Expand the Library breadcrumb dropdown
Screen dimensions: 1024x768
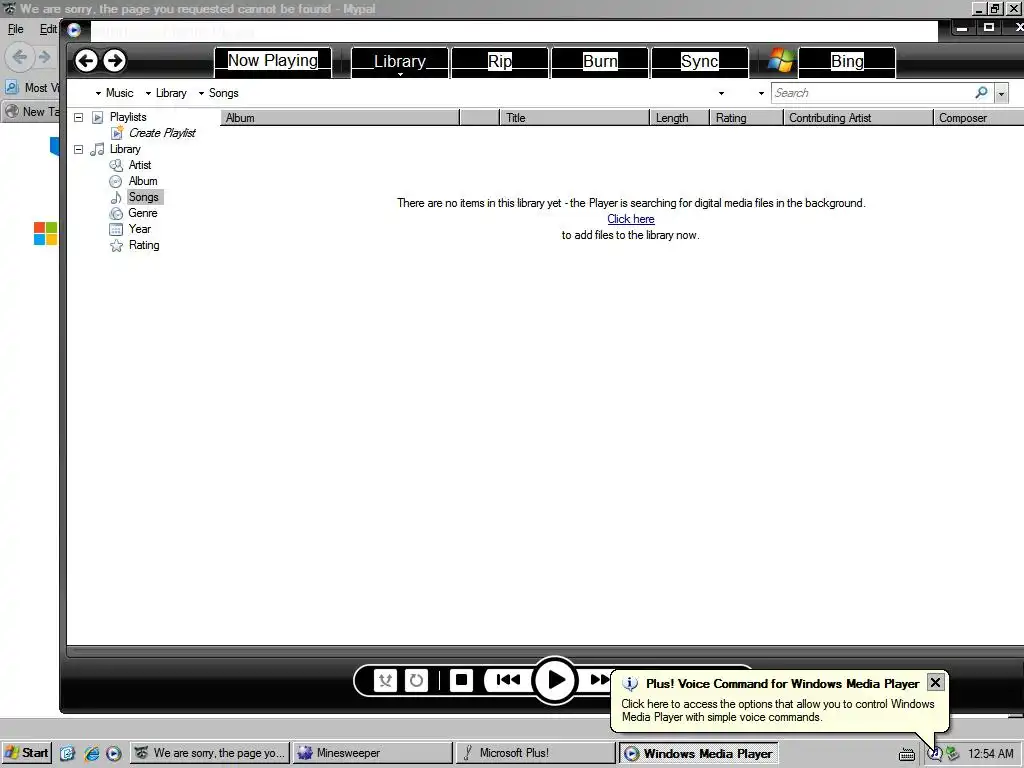[x=148, y=93]
